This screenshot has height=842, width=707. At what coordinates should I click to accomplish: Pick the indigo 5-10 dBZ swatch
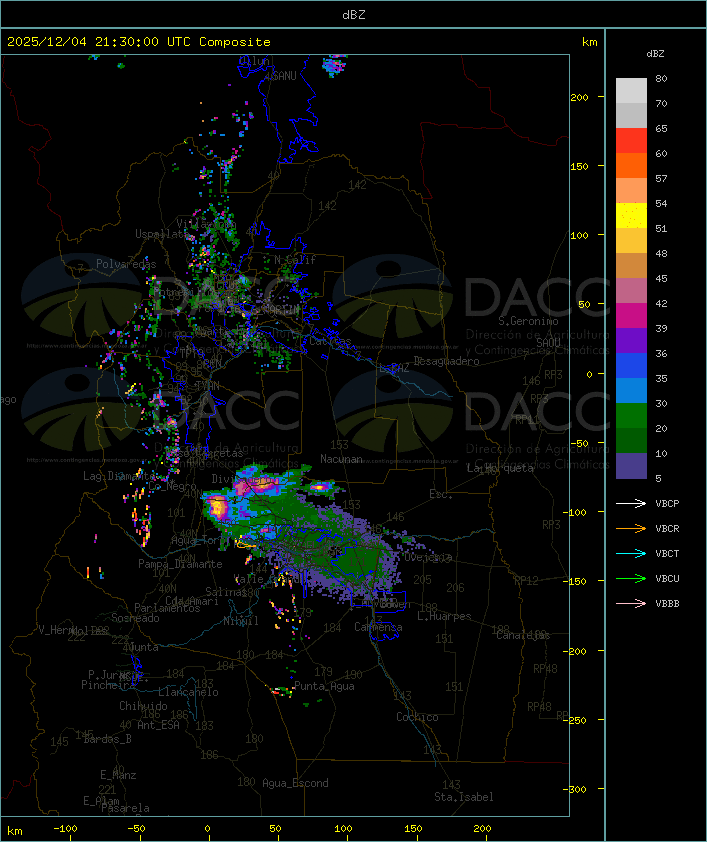pyautogui.click(x=631, y=466)
